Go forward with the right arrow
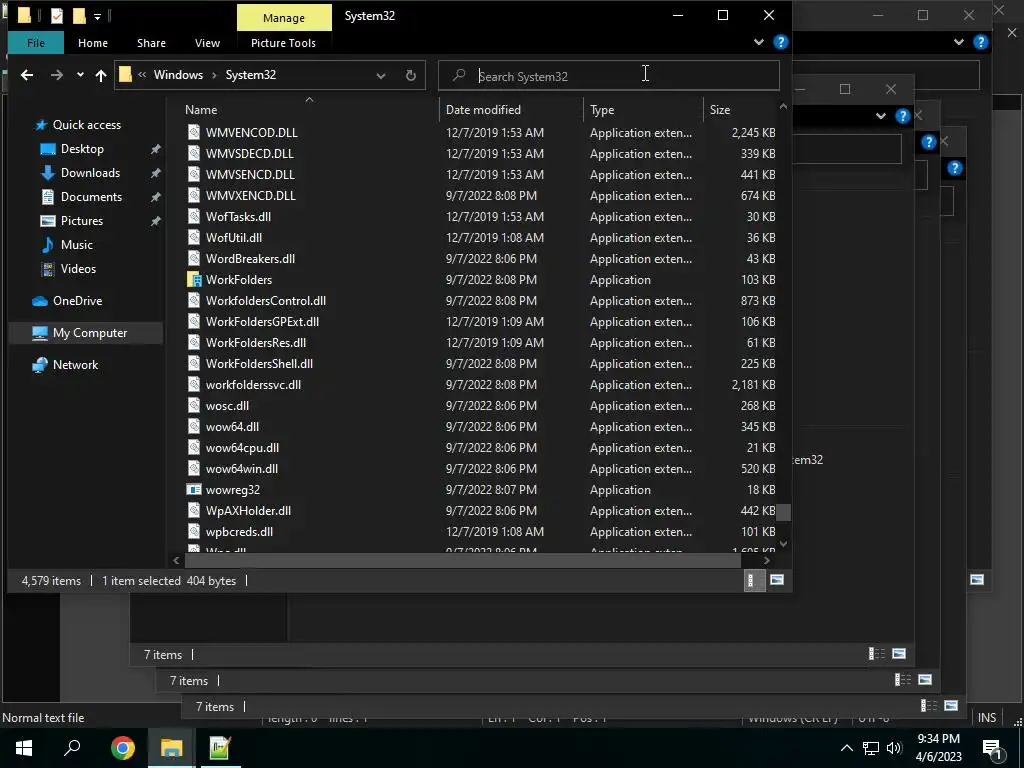The height and width of the screenshot is (768, 1024). pos(57,75)
